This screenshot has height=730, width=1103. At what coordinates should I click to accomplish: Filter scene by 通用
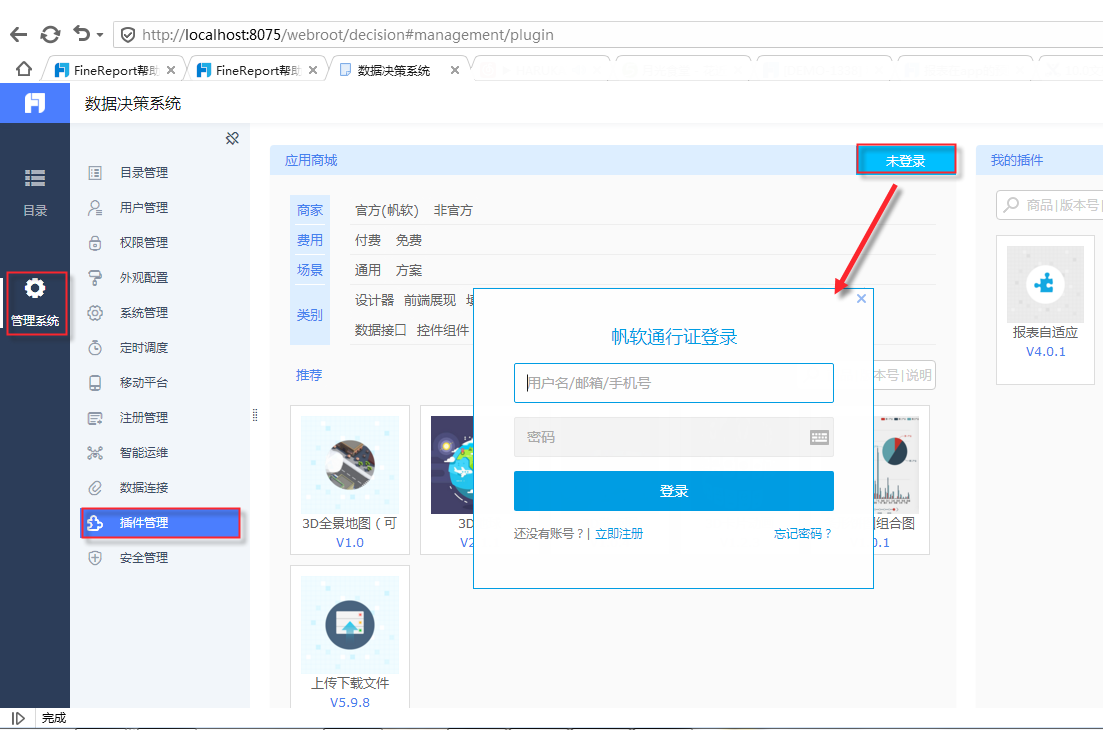click(367, 270)
